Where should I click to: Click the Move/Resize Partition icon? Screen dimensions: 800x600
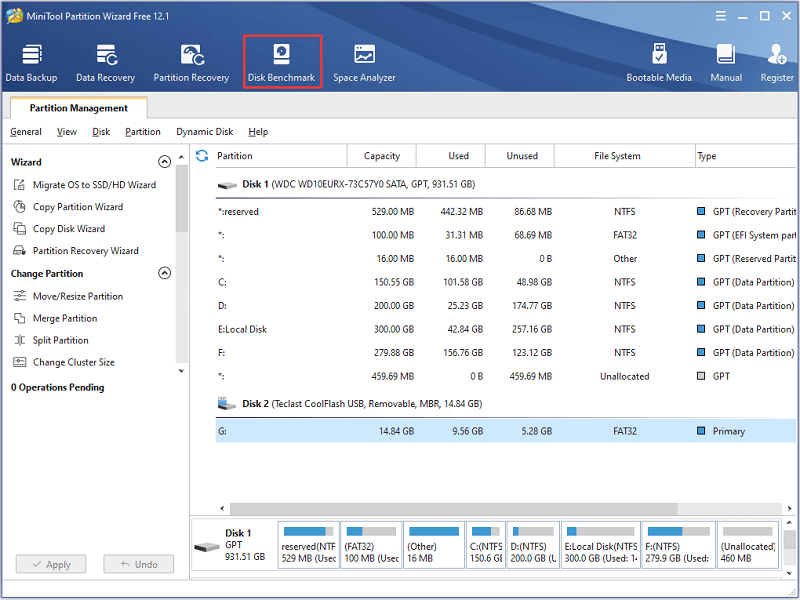tap(19, 296)
